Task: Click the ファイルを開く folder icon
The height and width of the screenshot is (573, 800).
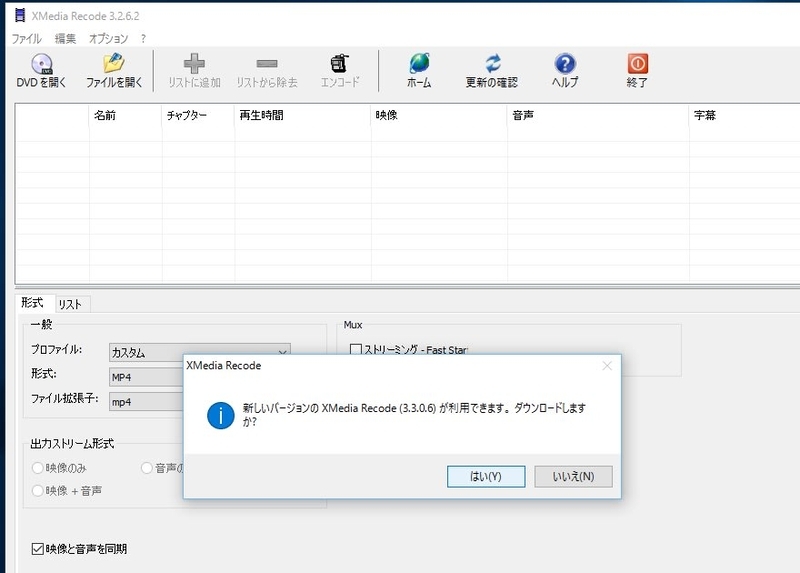Action: tap(114, 64)
